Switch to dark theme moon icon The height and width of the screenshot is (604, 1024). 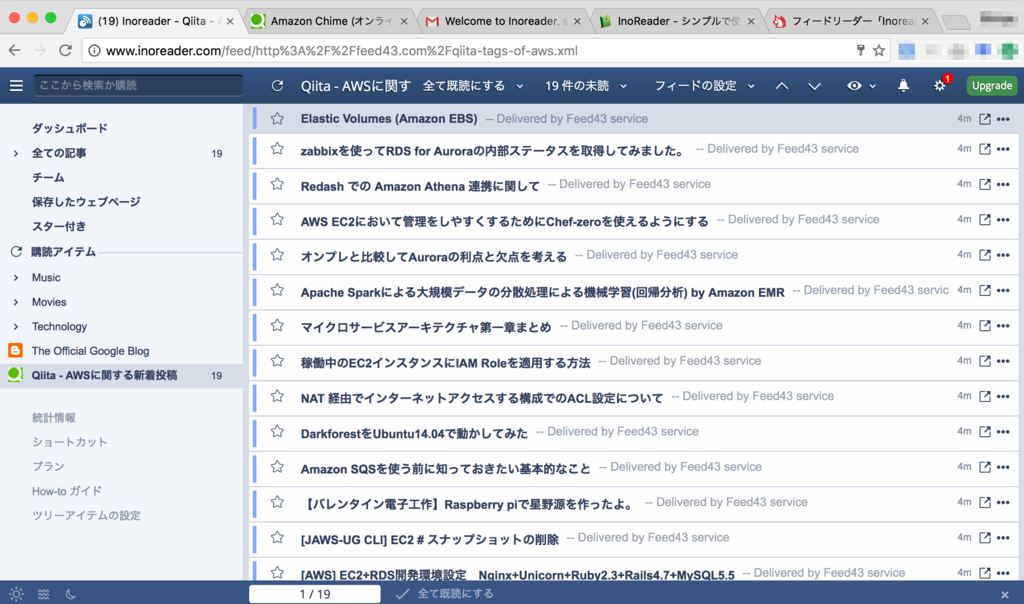coord(71,594)
